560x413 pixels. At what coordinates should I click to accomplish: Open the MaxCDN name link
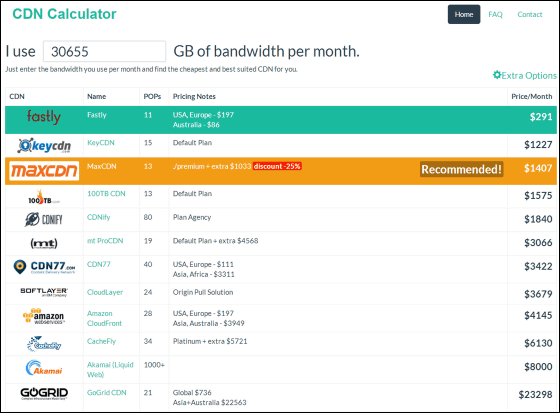101,166
